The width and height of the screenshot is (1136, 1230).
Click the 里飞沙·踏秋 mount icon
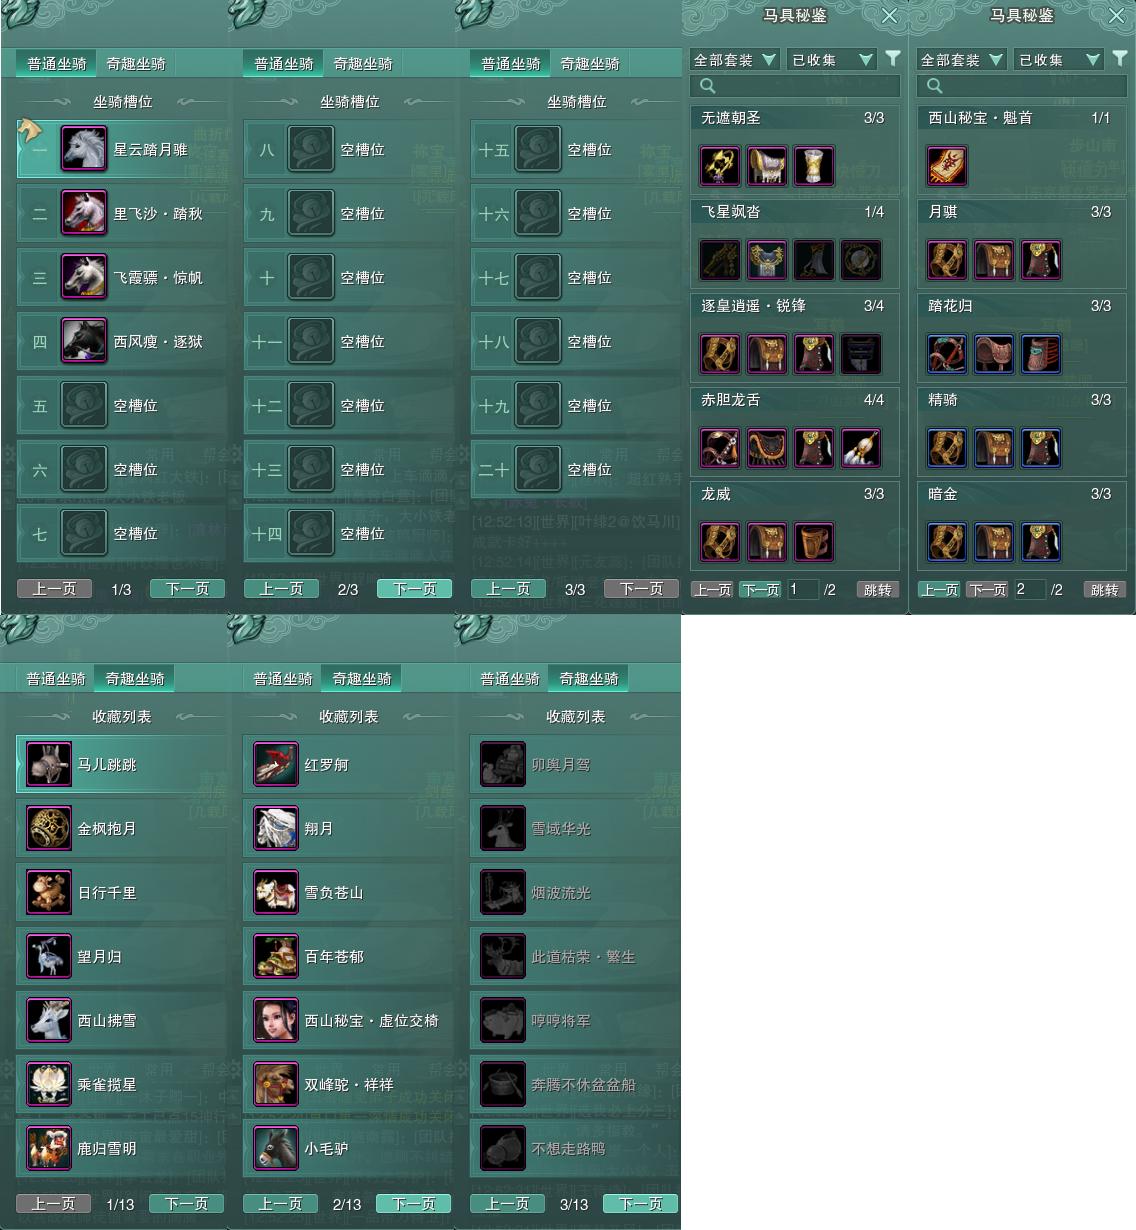(84, 213)
